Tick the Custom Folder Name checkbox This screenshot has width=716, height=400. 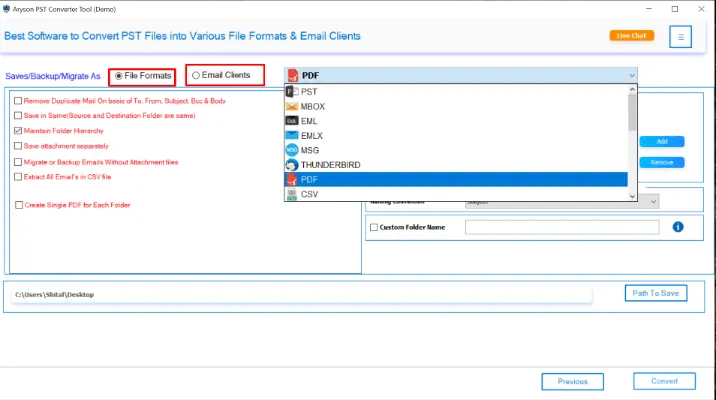(x=374, y=227)
